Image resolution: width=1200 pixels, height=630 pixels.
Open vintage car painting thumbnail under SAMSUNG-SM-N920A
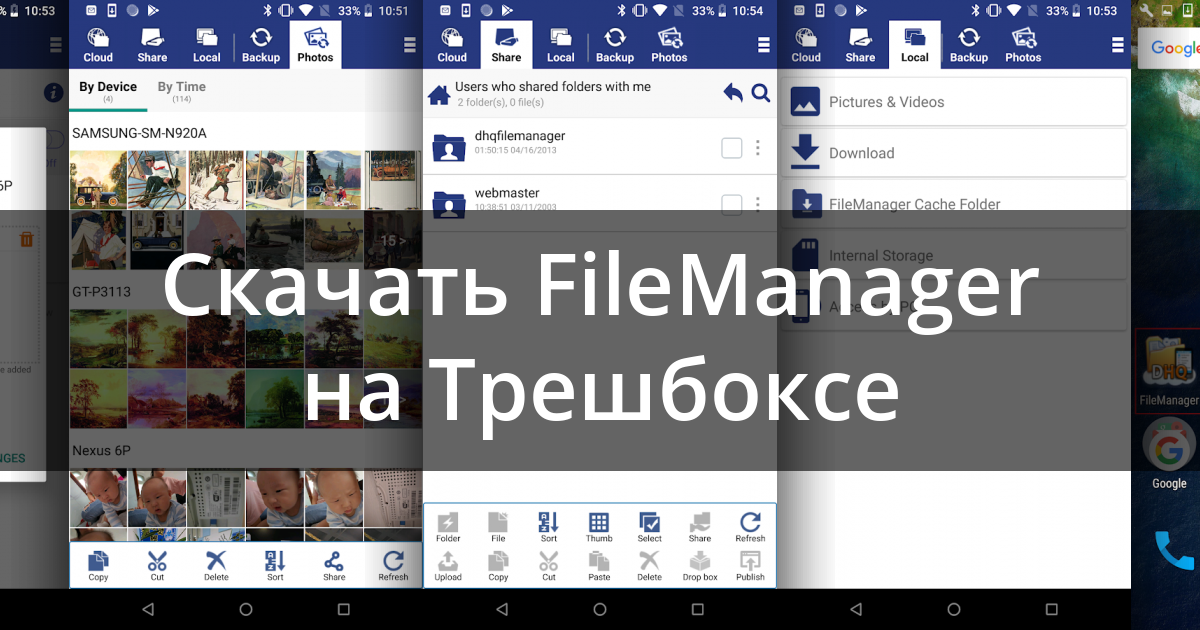(98, 180)
